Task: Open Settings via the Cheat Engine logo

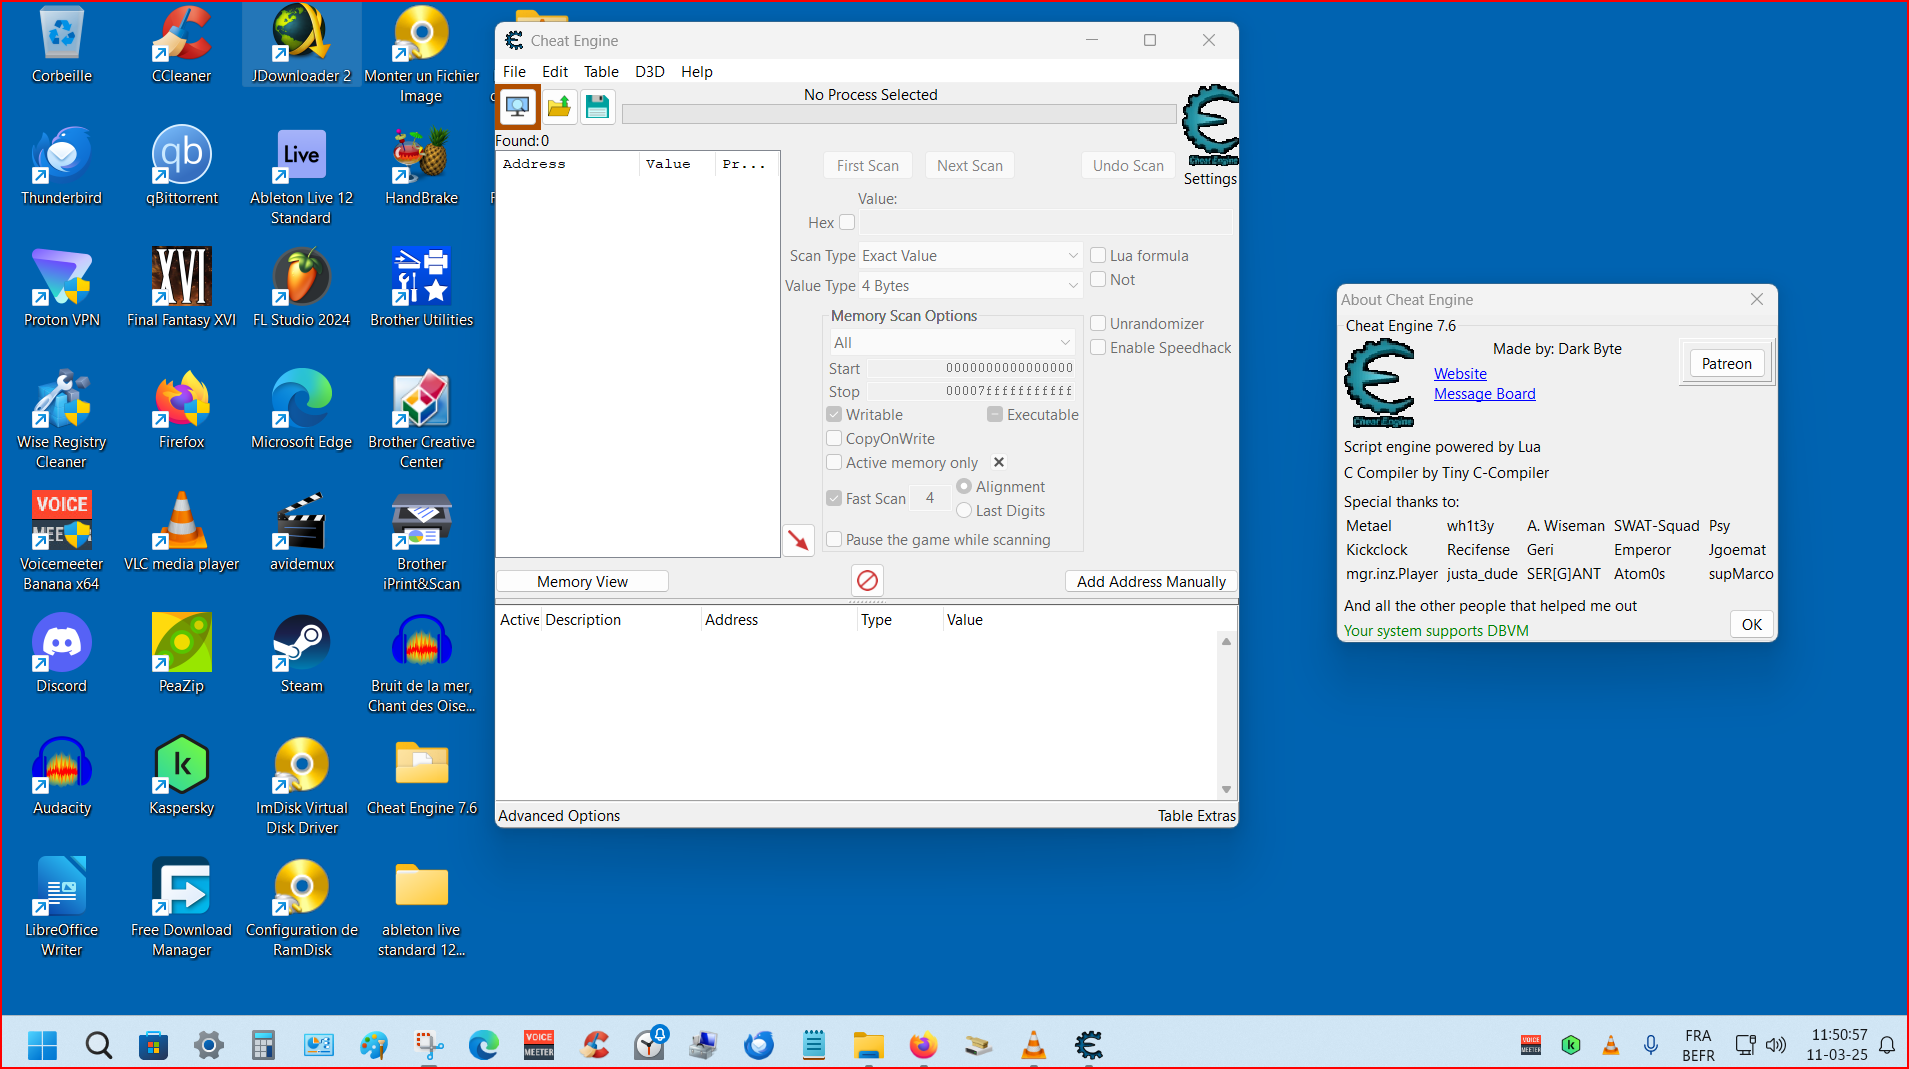Action: 1210,127
